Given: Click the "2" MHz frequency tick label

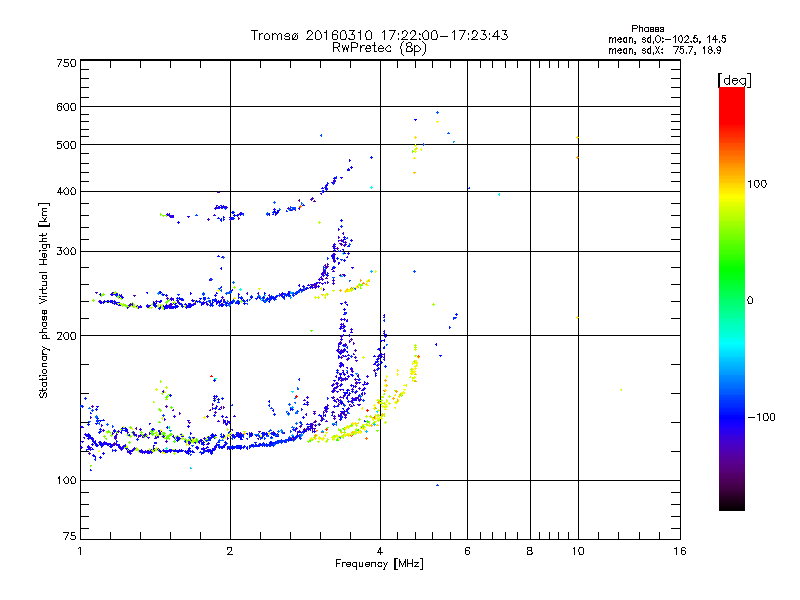Looking at the screenshot, I should pyautogui.click(x=230, y=551).
